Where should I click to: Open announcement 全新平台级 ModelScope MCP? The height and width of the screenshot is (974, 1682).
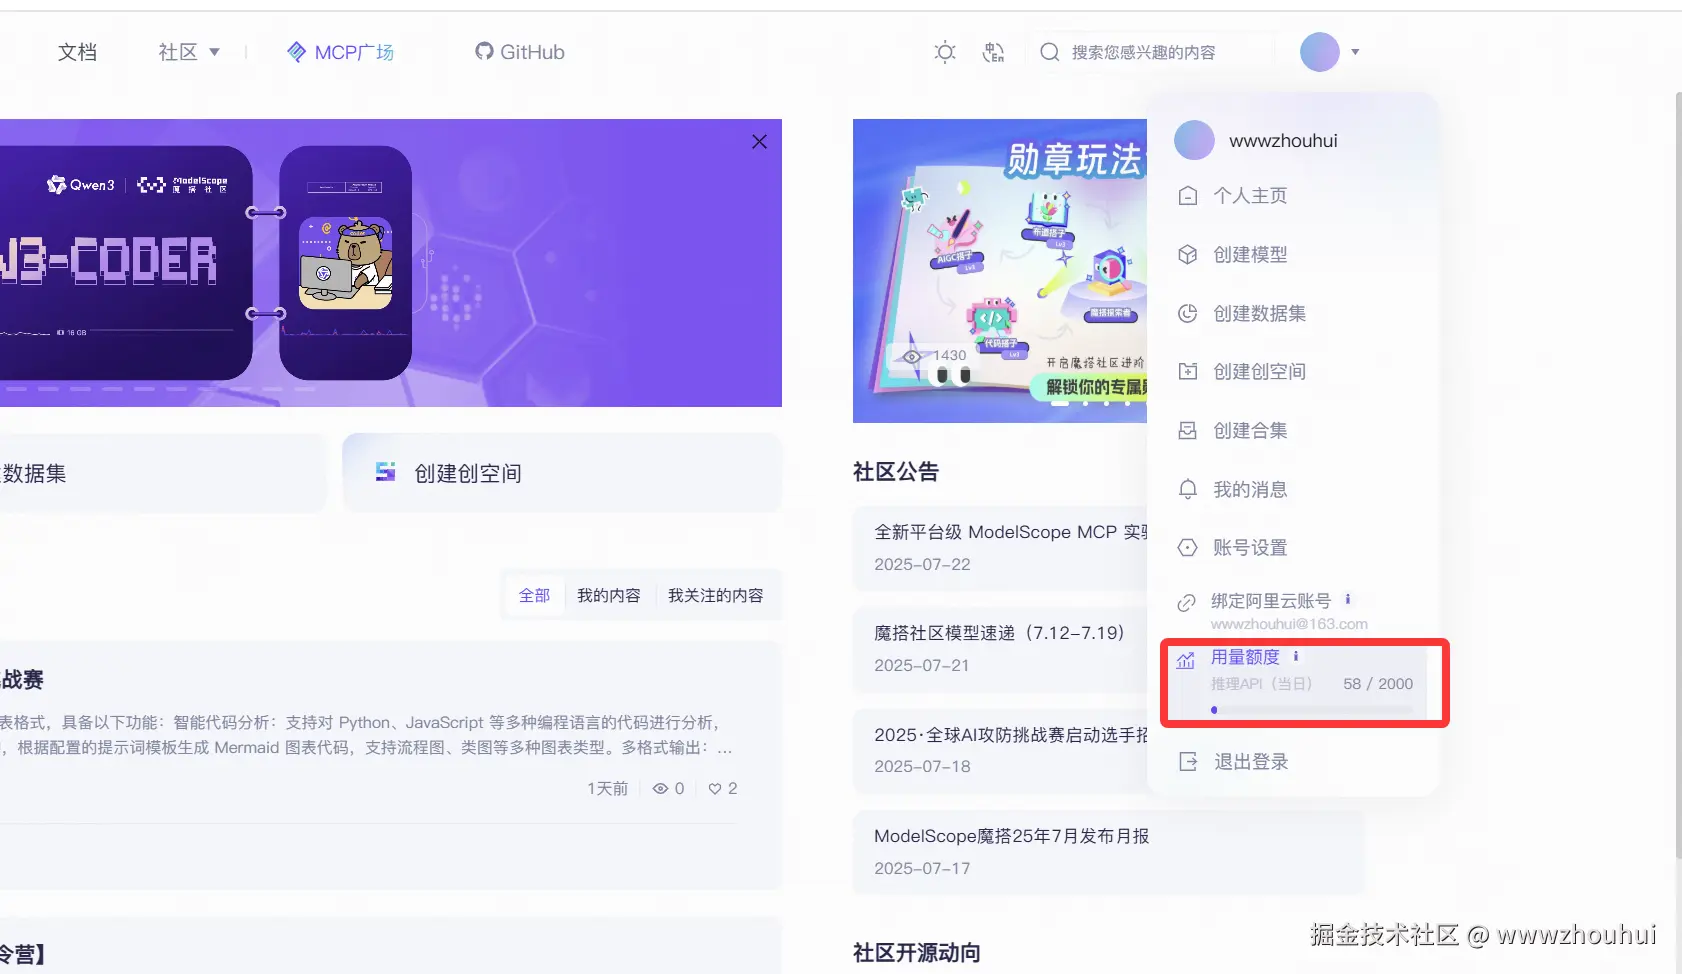(1010, 532)
